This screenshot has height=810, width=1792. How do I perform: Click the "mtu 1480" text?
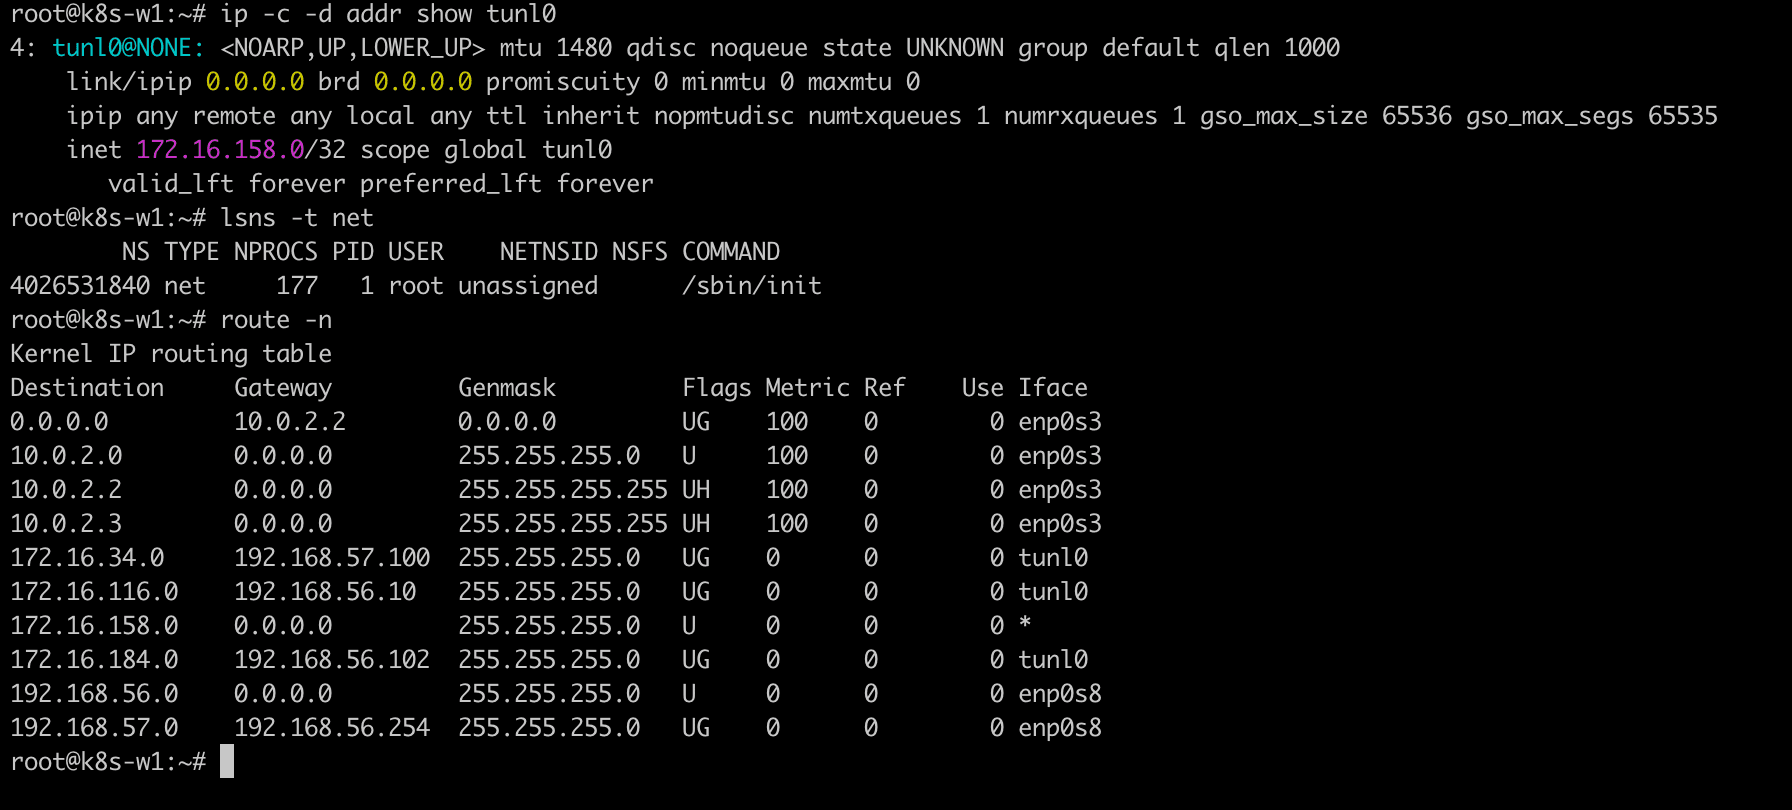point(556,48)
